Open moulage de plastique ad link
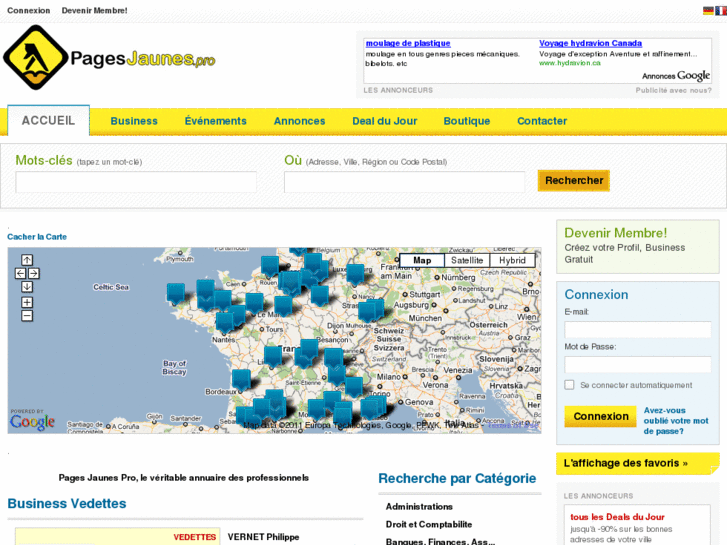 click(408, 43)
